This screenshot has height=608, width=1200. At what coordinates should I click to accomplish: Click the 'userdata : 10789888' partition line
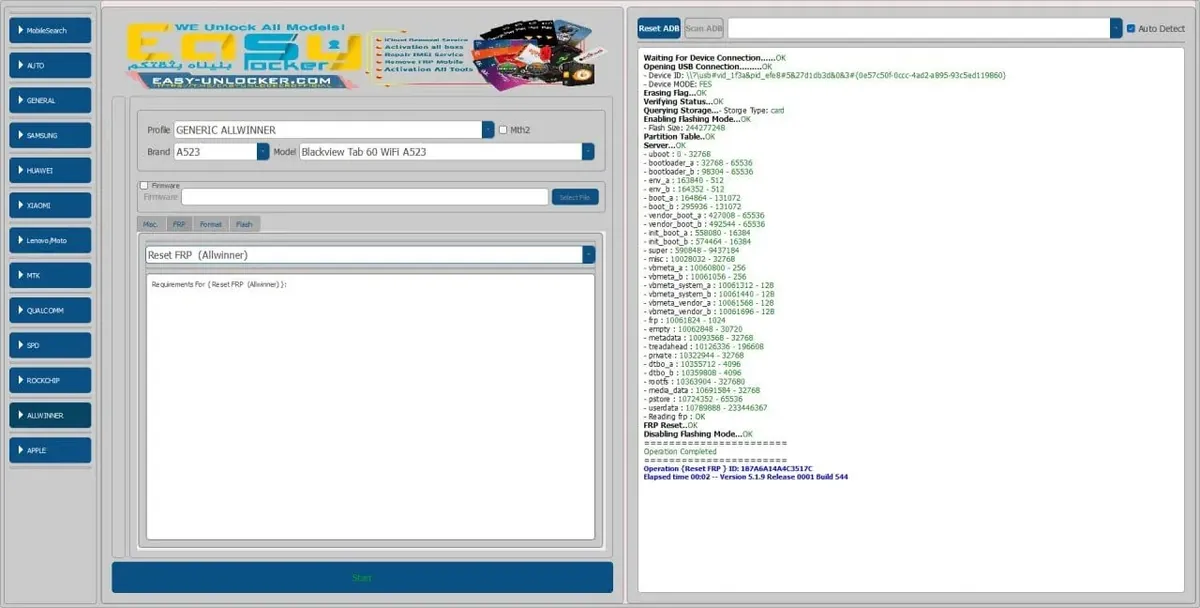point(705,408)
